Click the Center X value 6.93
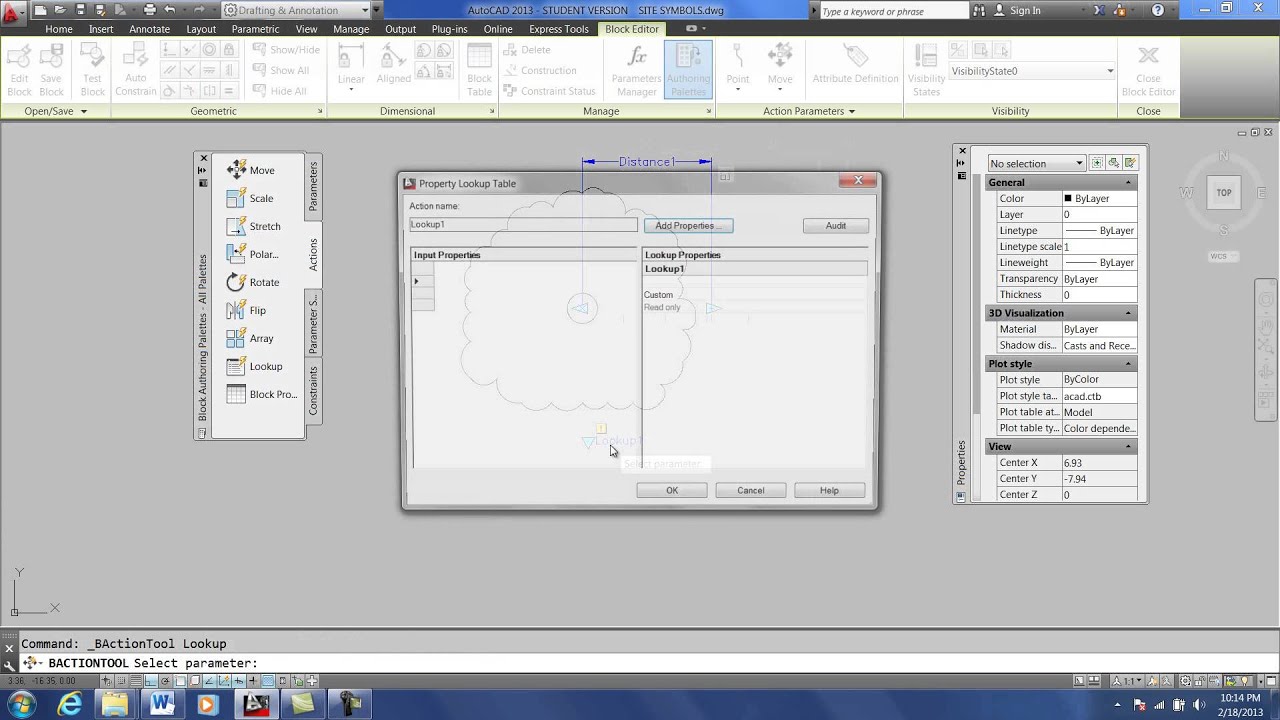This screenshot has width=1280, height=720. point(1099,463)
